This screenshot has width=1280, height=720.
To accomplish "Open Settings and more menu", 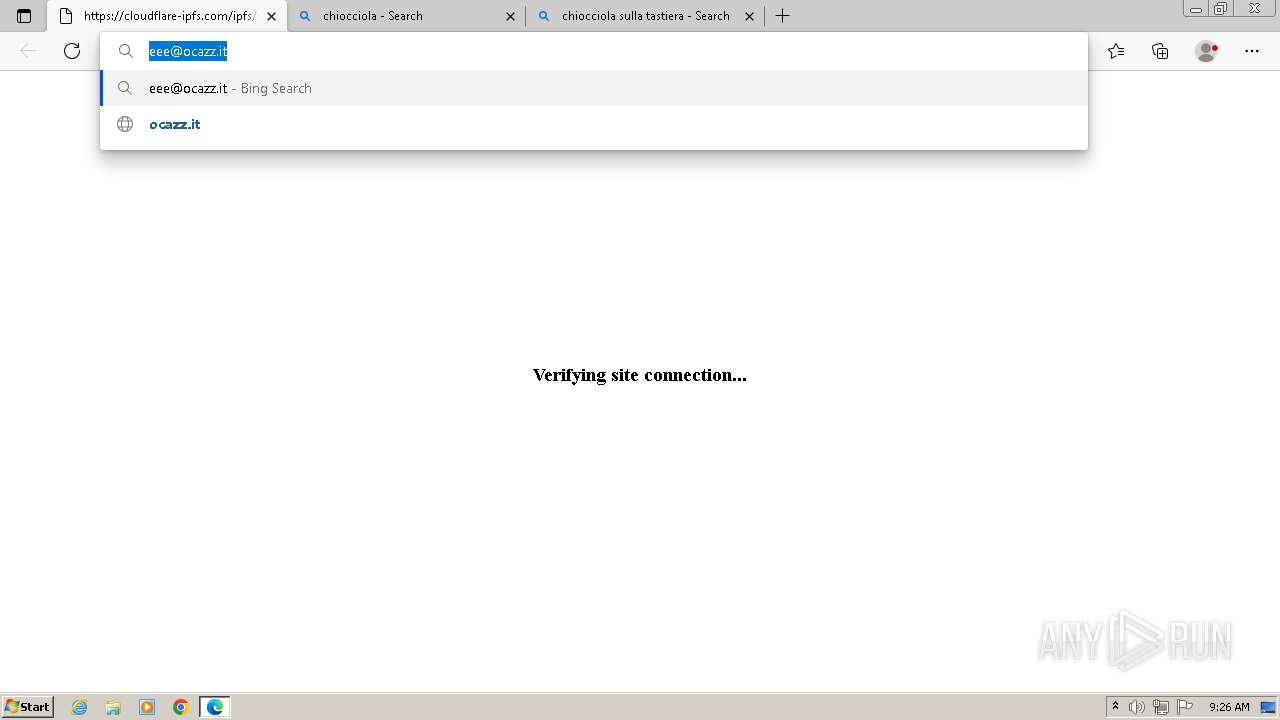I will tap(1252, 51).
